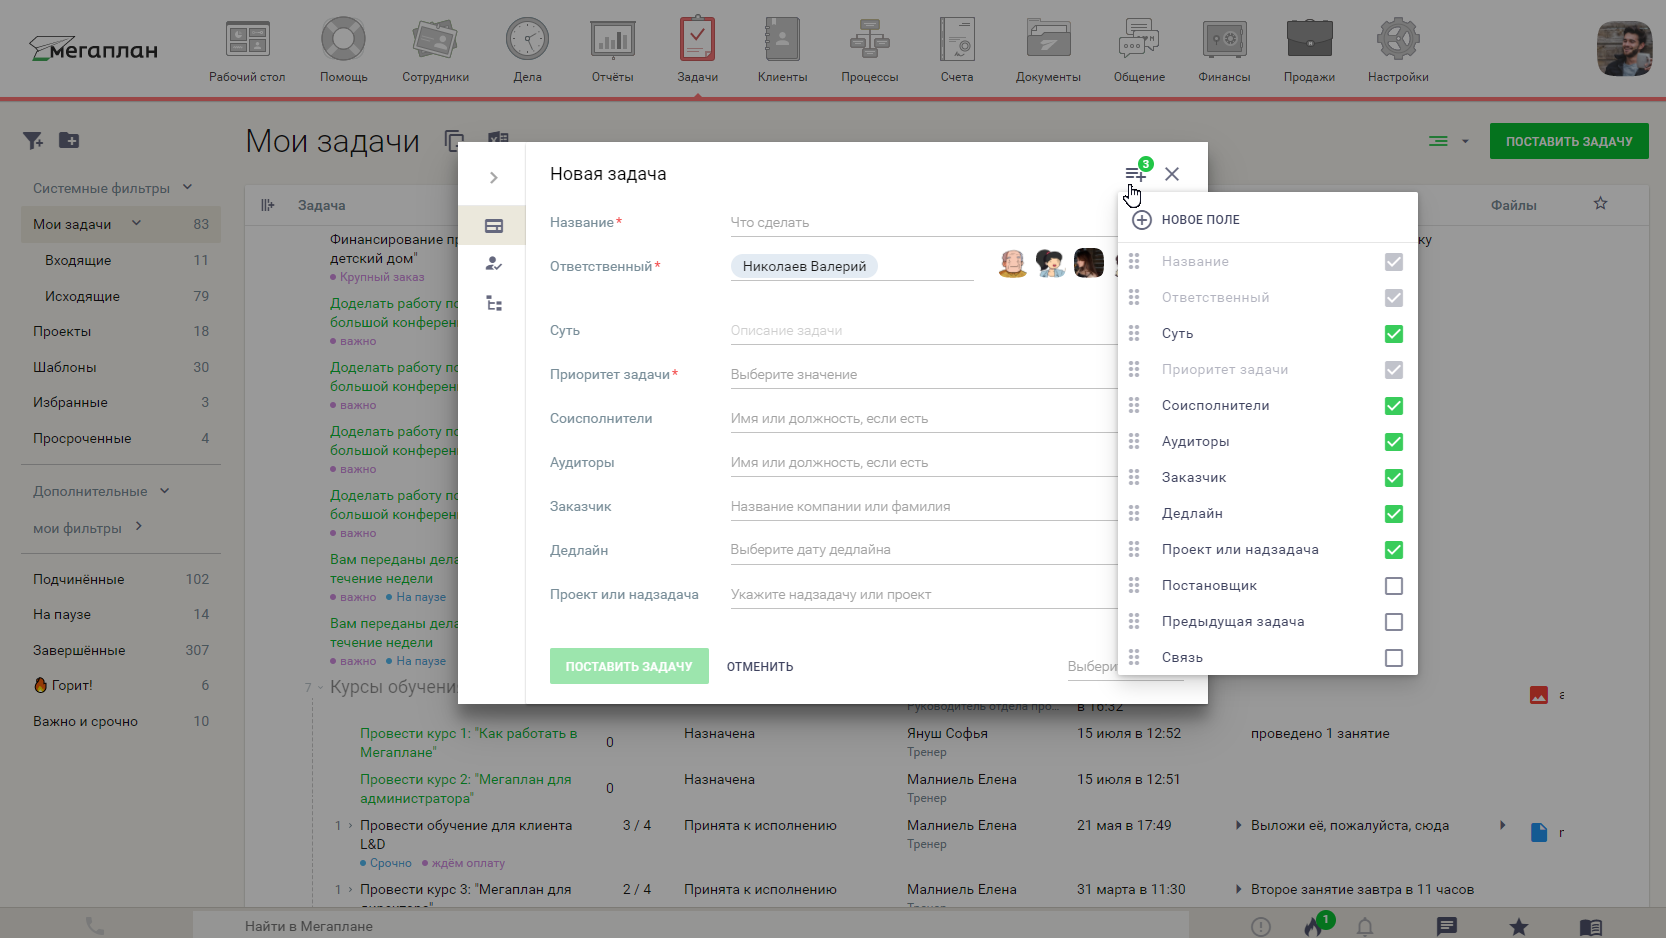The width and height of the screenshot is (1666, 938).
Task: Open the Клиенты section
Action: 782,50
